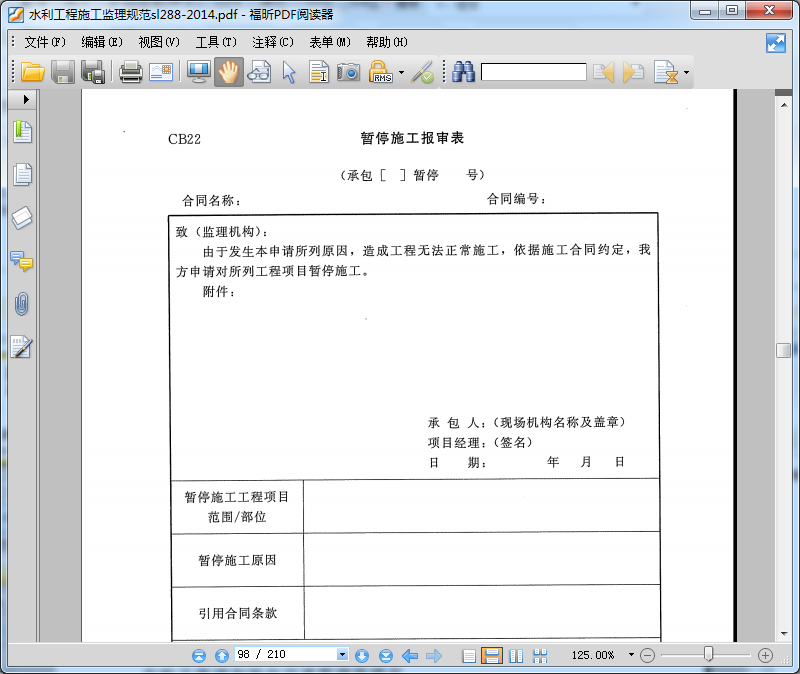Click the Find binoculars icon

pos(462,71)
